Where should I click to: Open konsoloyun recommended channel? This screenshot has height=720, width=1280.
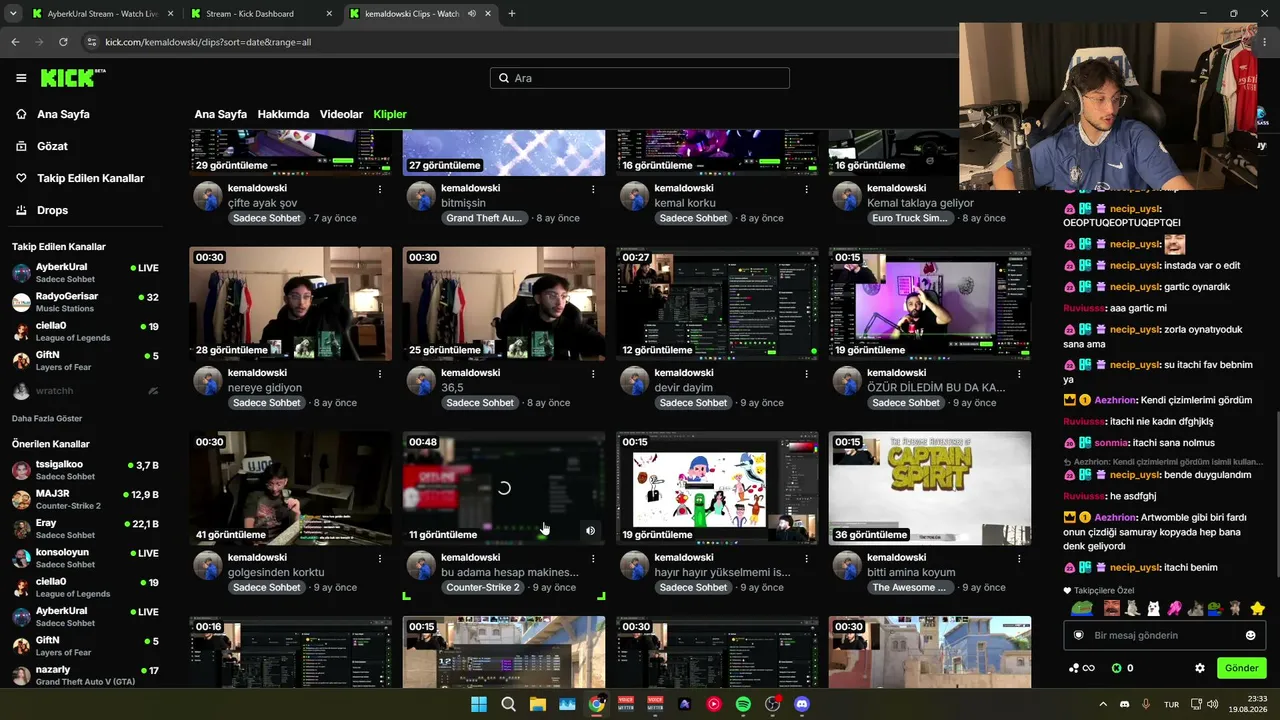point(85,558)
